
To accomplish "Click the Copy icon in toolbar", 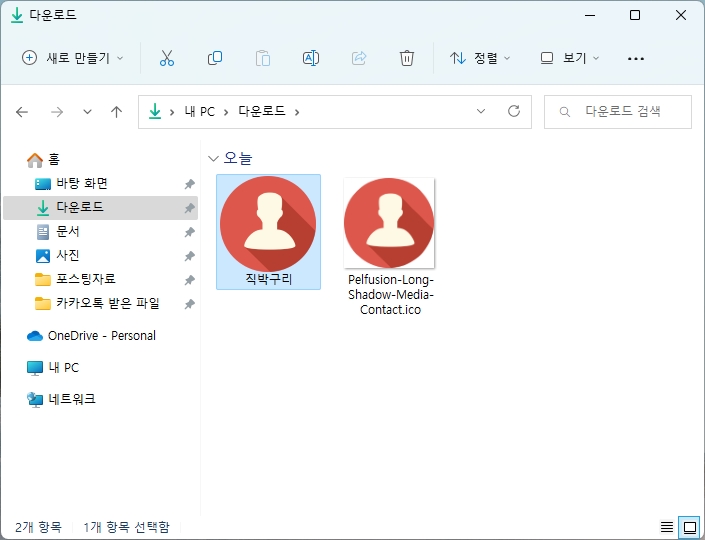I will pos(214,58).
